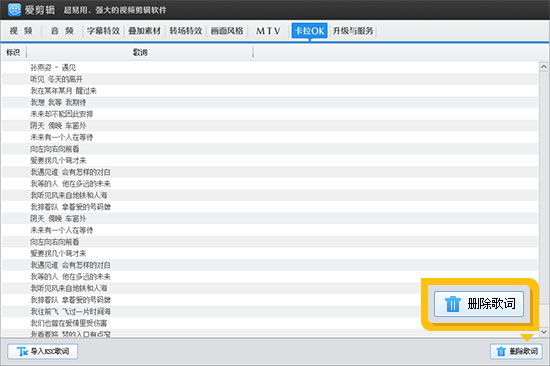Click the 标识 column header

click(13, 52)
